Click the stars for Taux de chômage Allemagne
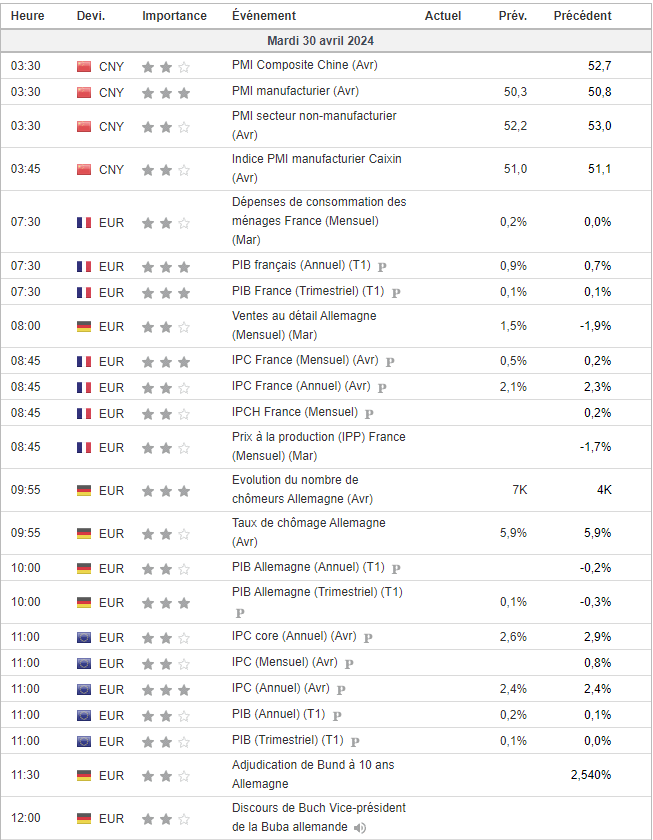This screenshot has width=653, height=840. coord(166,534)
